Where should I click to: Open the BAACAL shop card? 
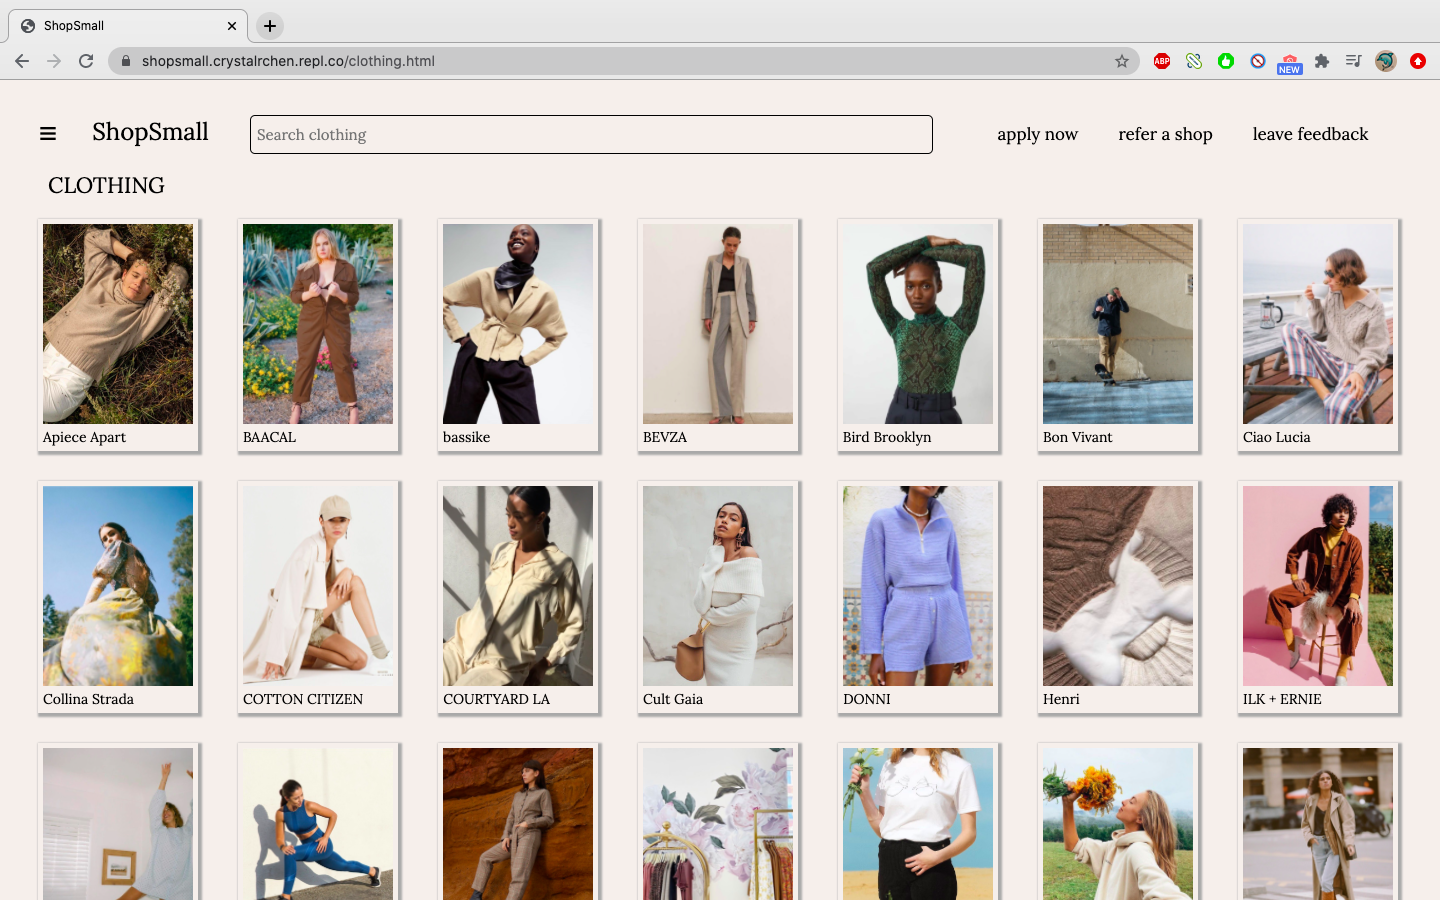318,335
